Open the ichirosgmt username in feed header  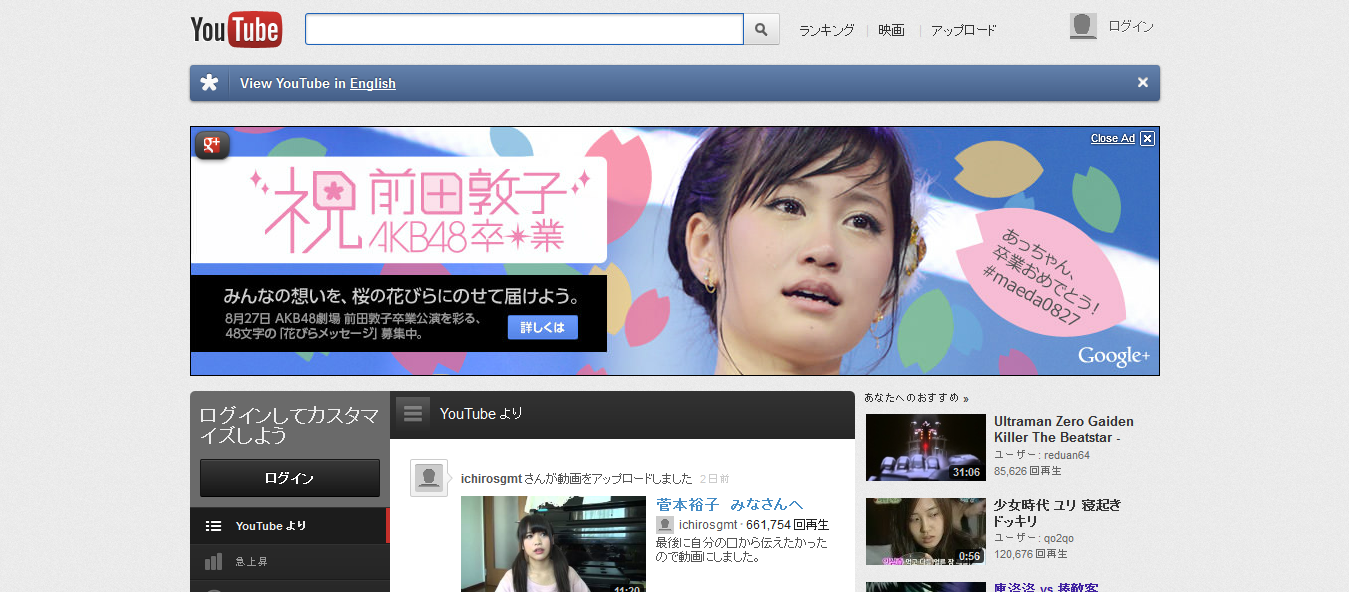pyautogui.click(x=491, y=478)
